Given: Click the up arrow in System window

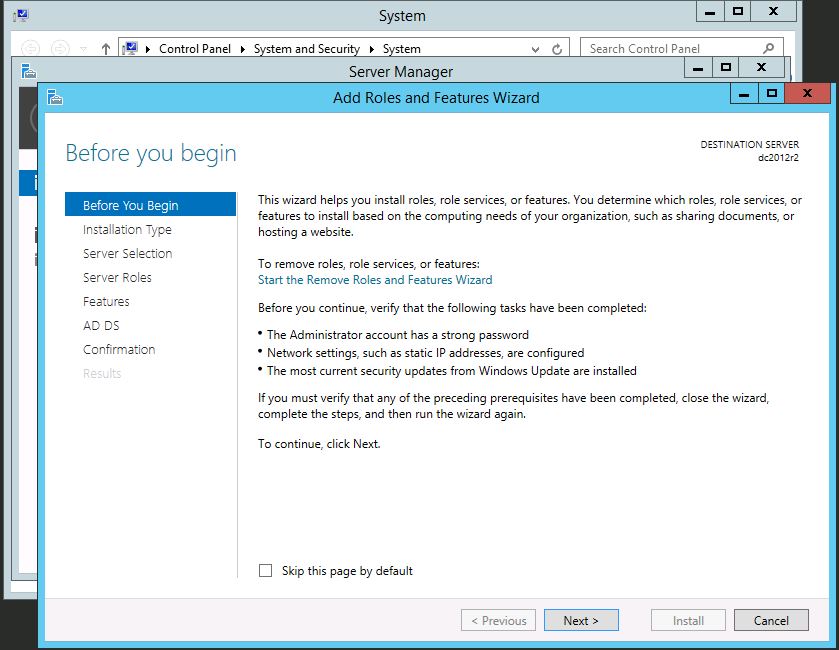Looking at the screenshot, I should click(106, 49).
